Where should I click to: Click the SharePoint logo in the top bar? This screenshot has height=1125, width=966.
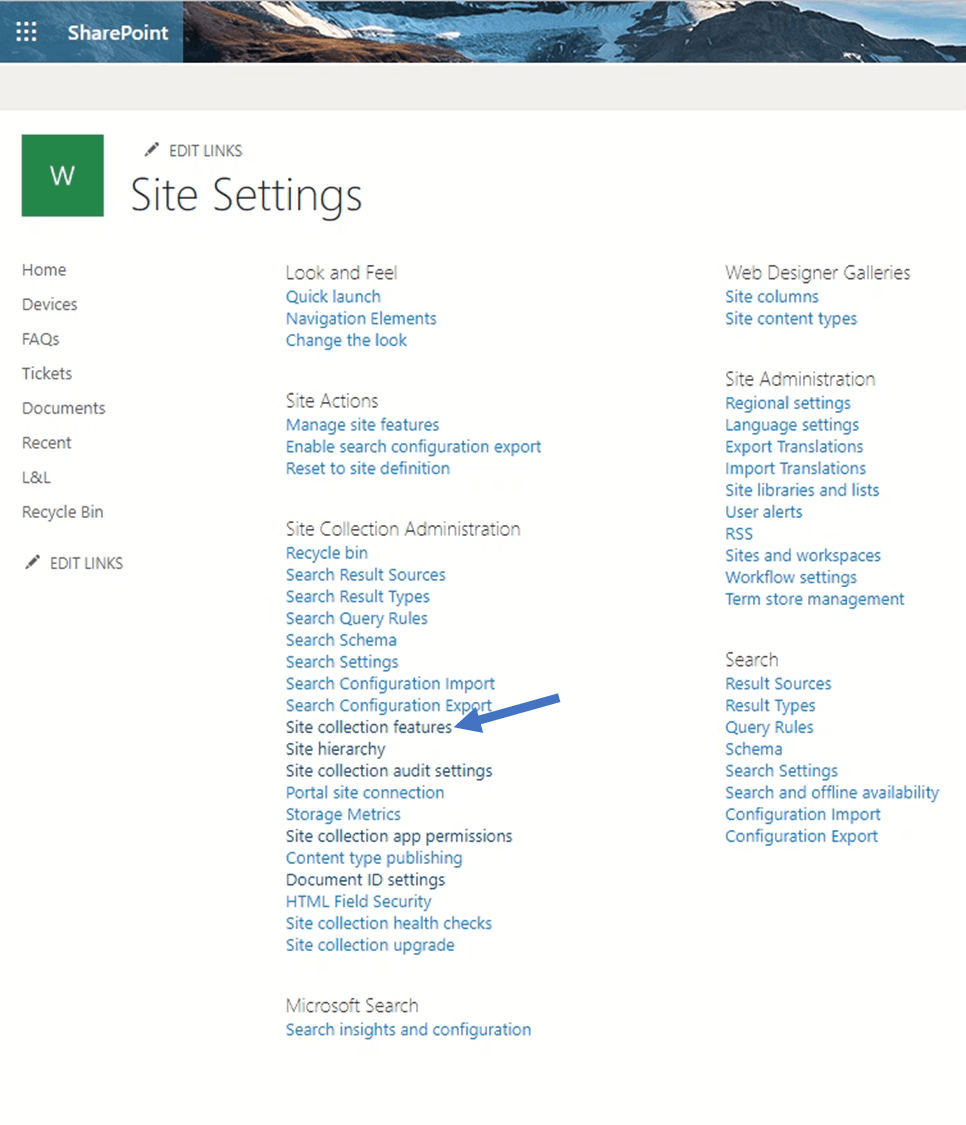pos(117,32)
